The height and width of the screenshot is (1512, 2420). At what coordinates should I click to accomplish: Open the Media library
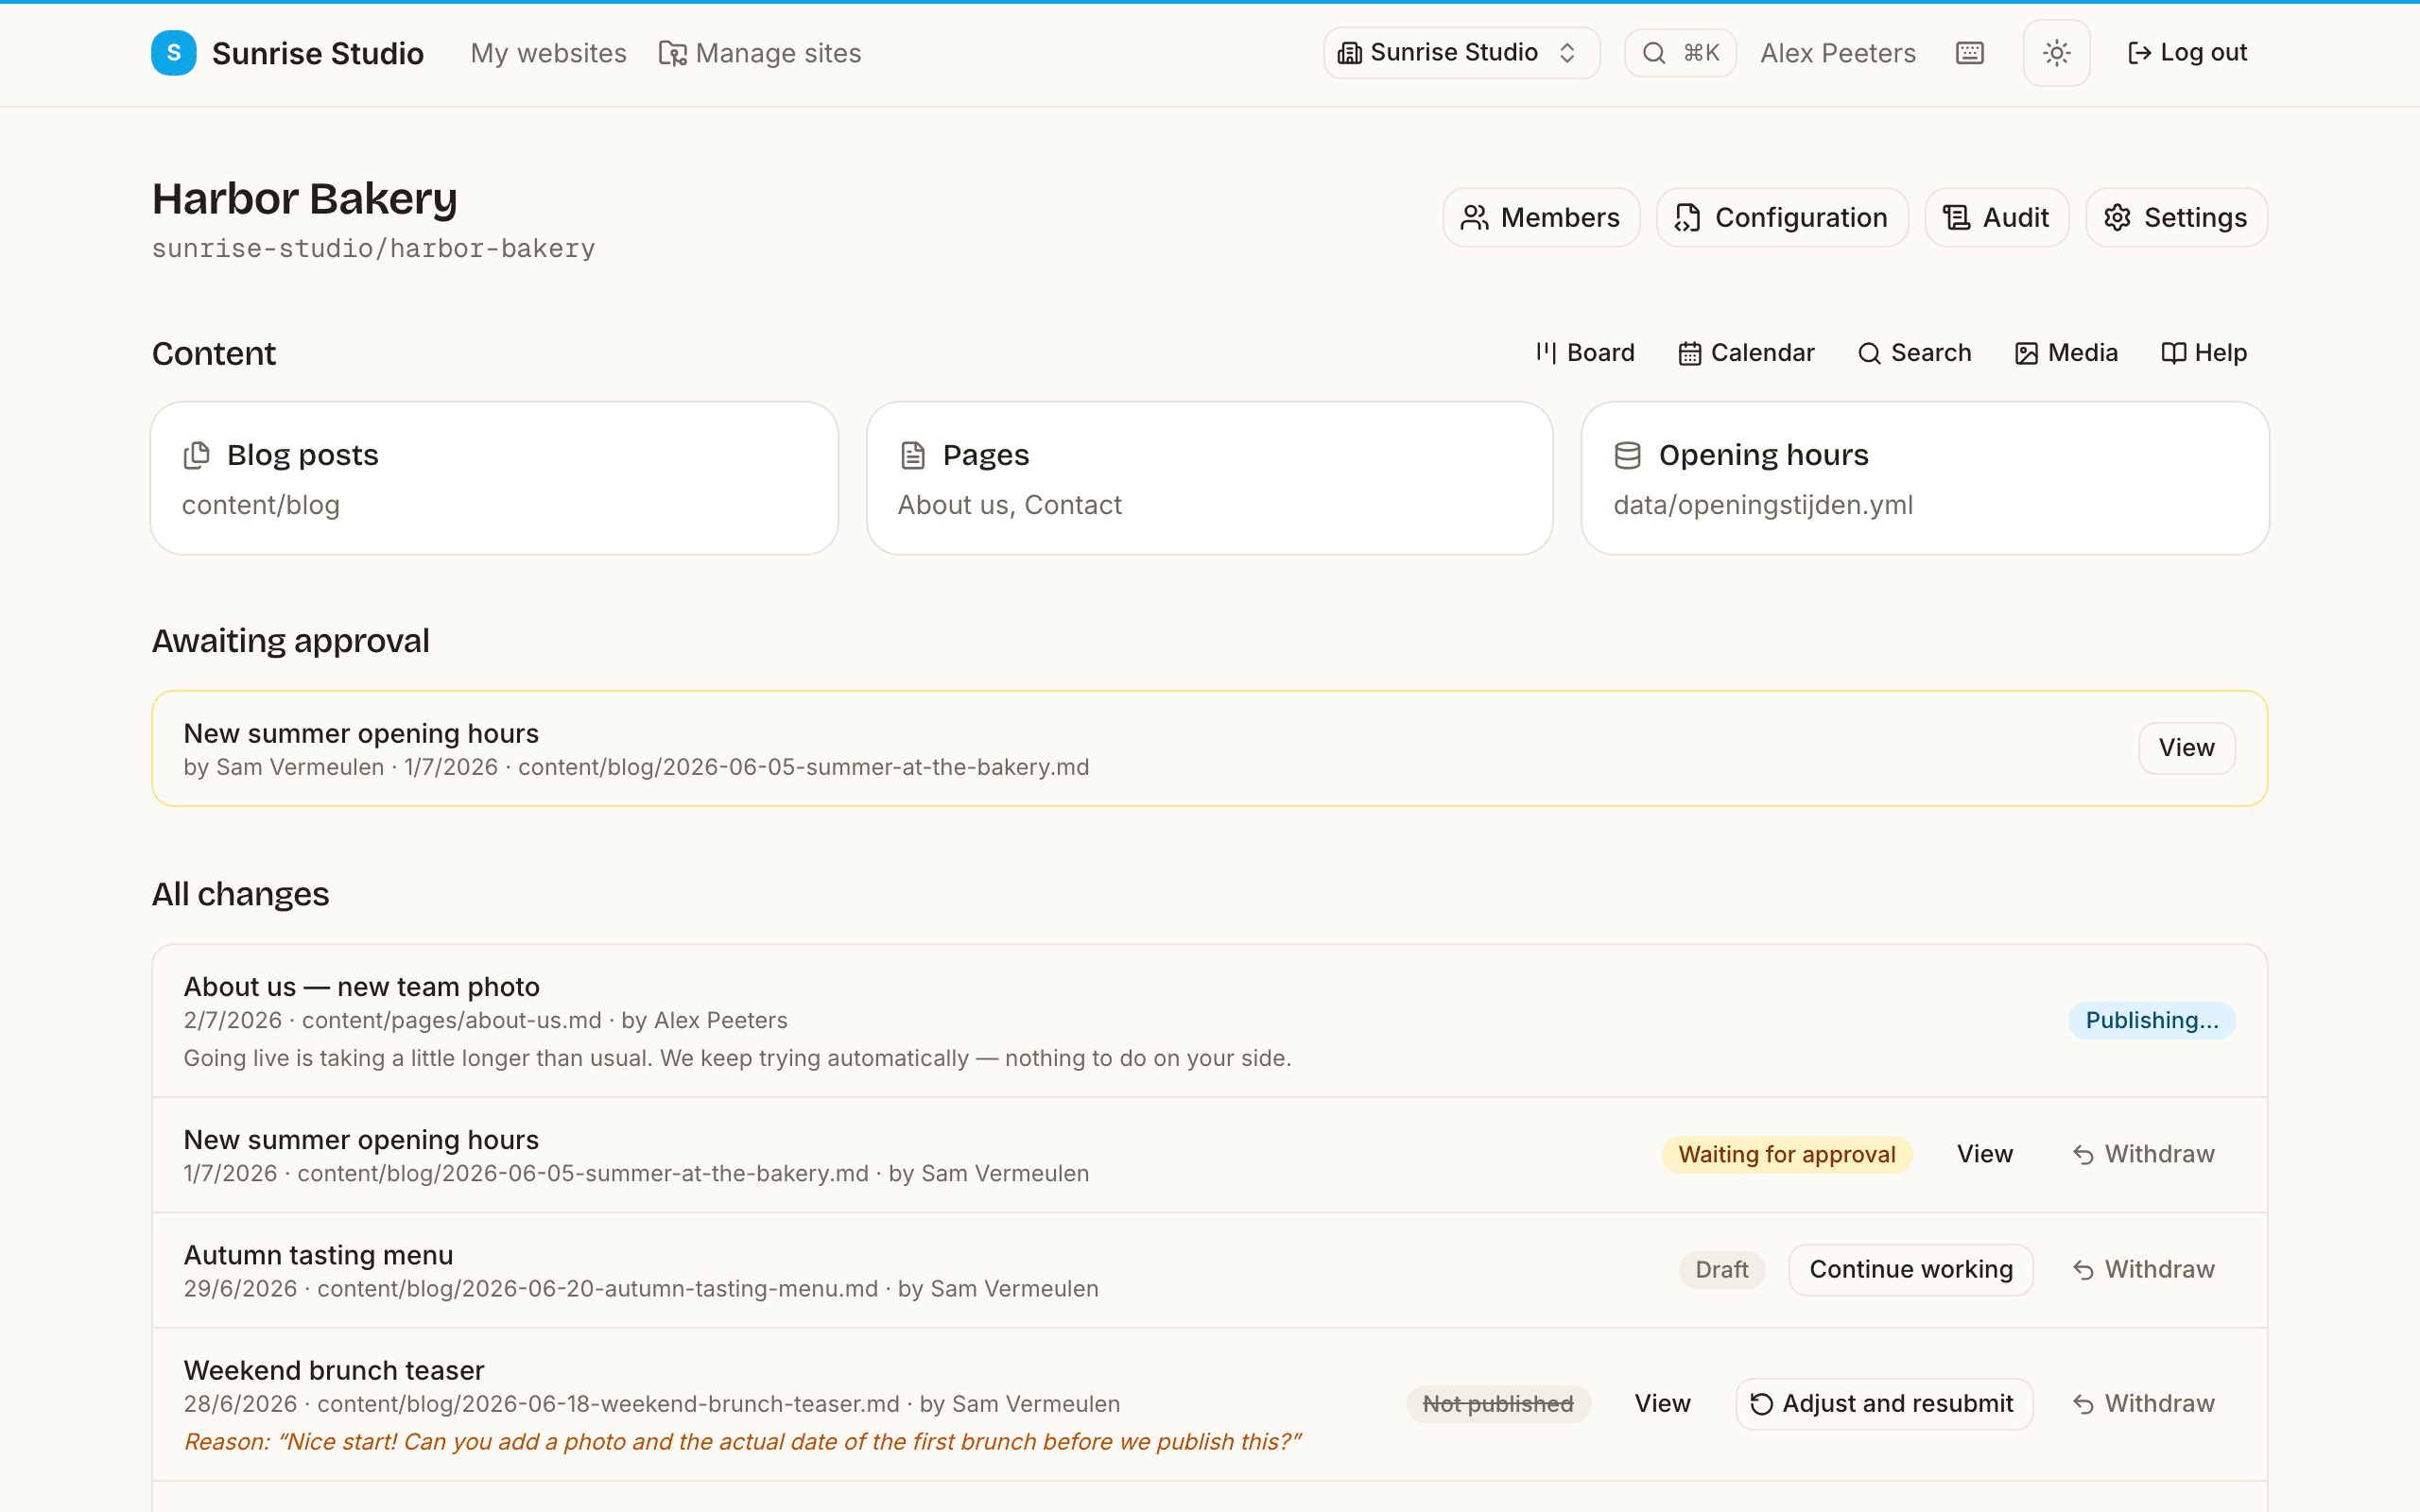tap(2066, 353)
